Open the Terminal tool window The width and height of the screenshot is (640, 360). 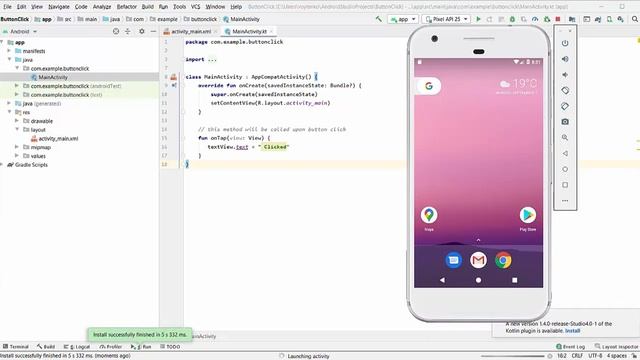[16, 347]
